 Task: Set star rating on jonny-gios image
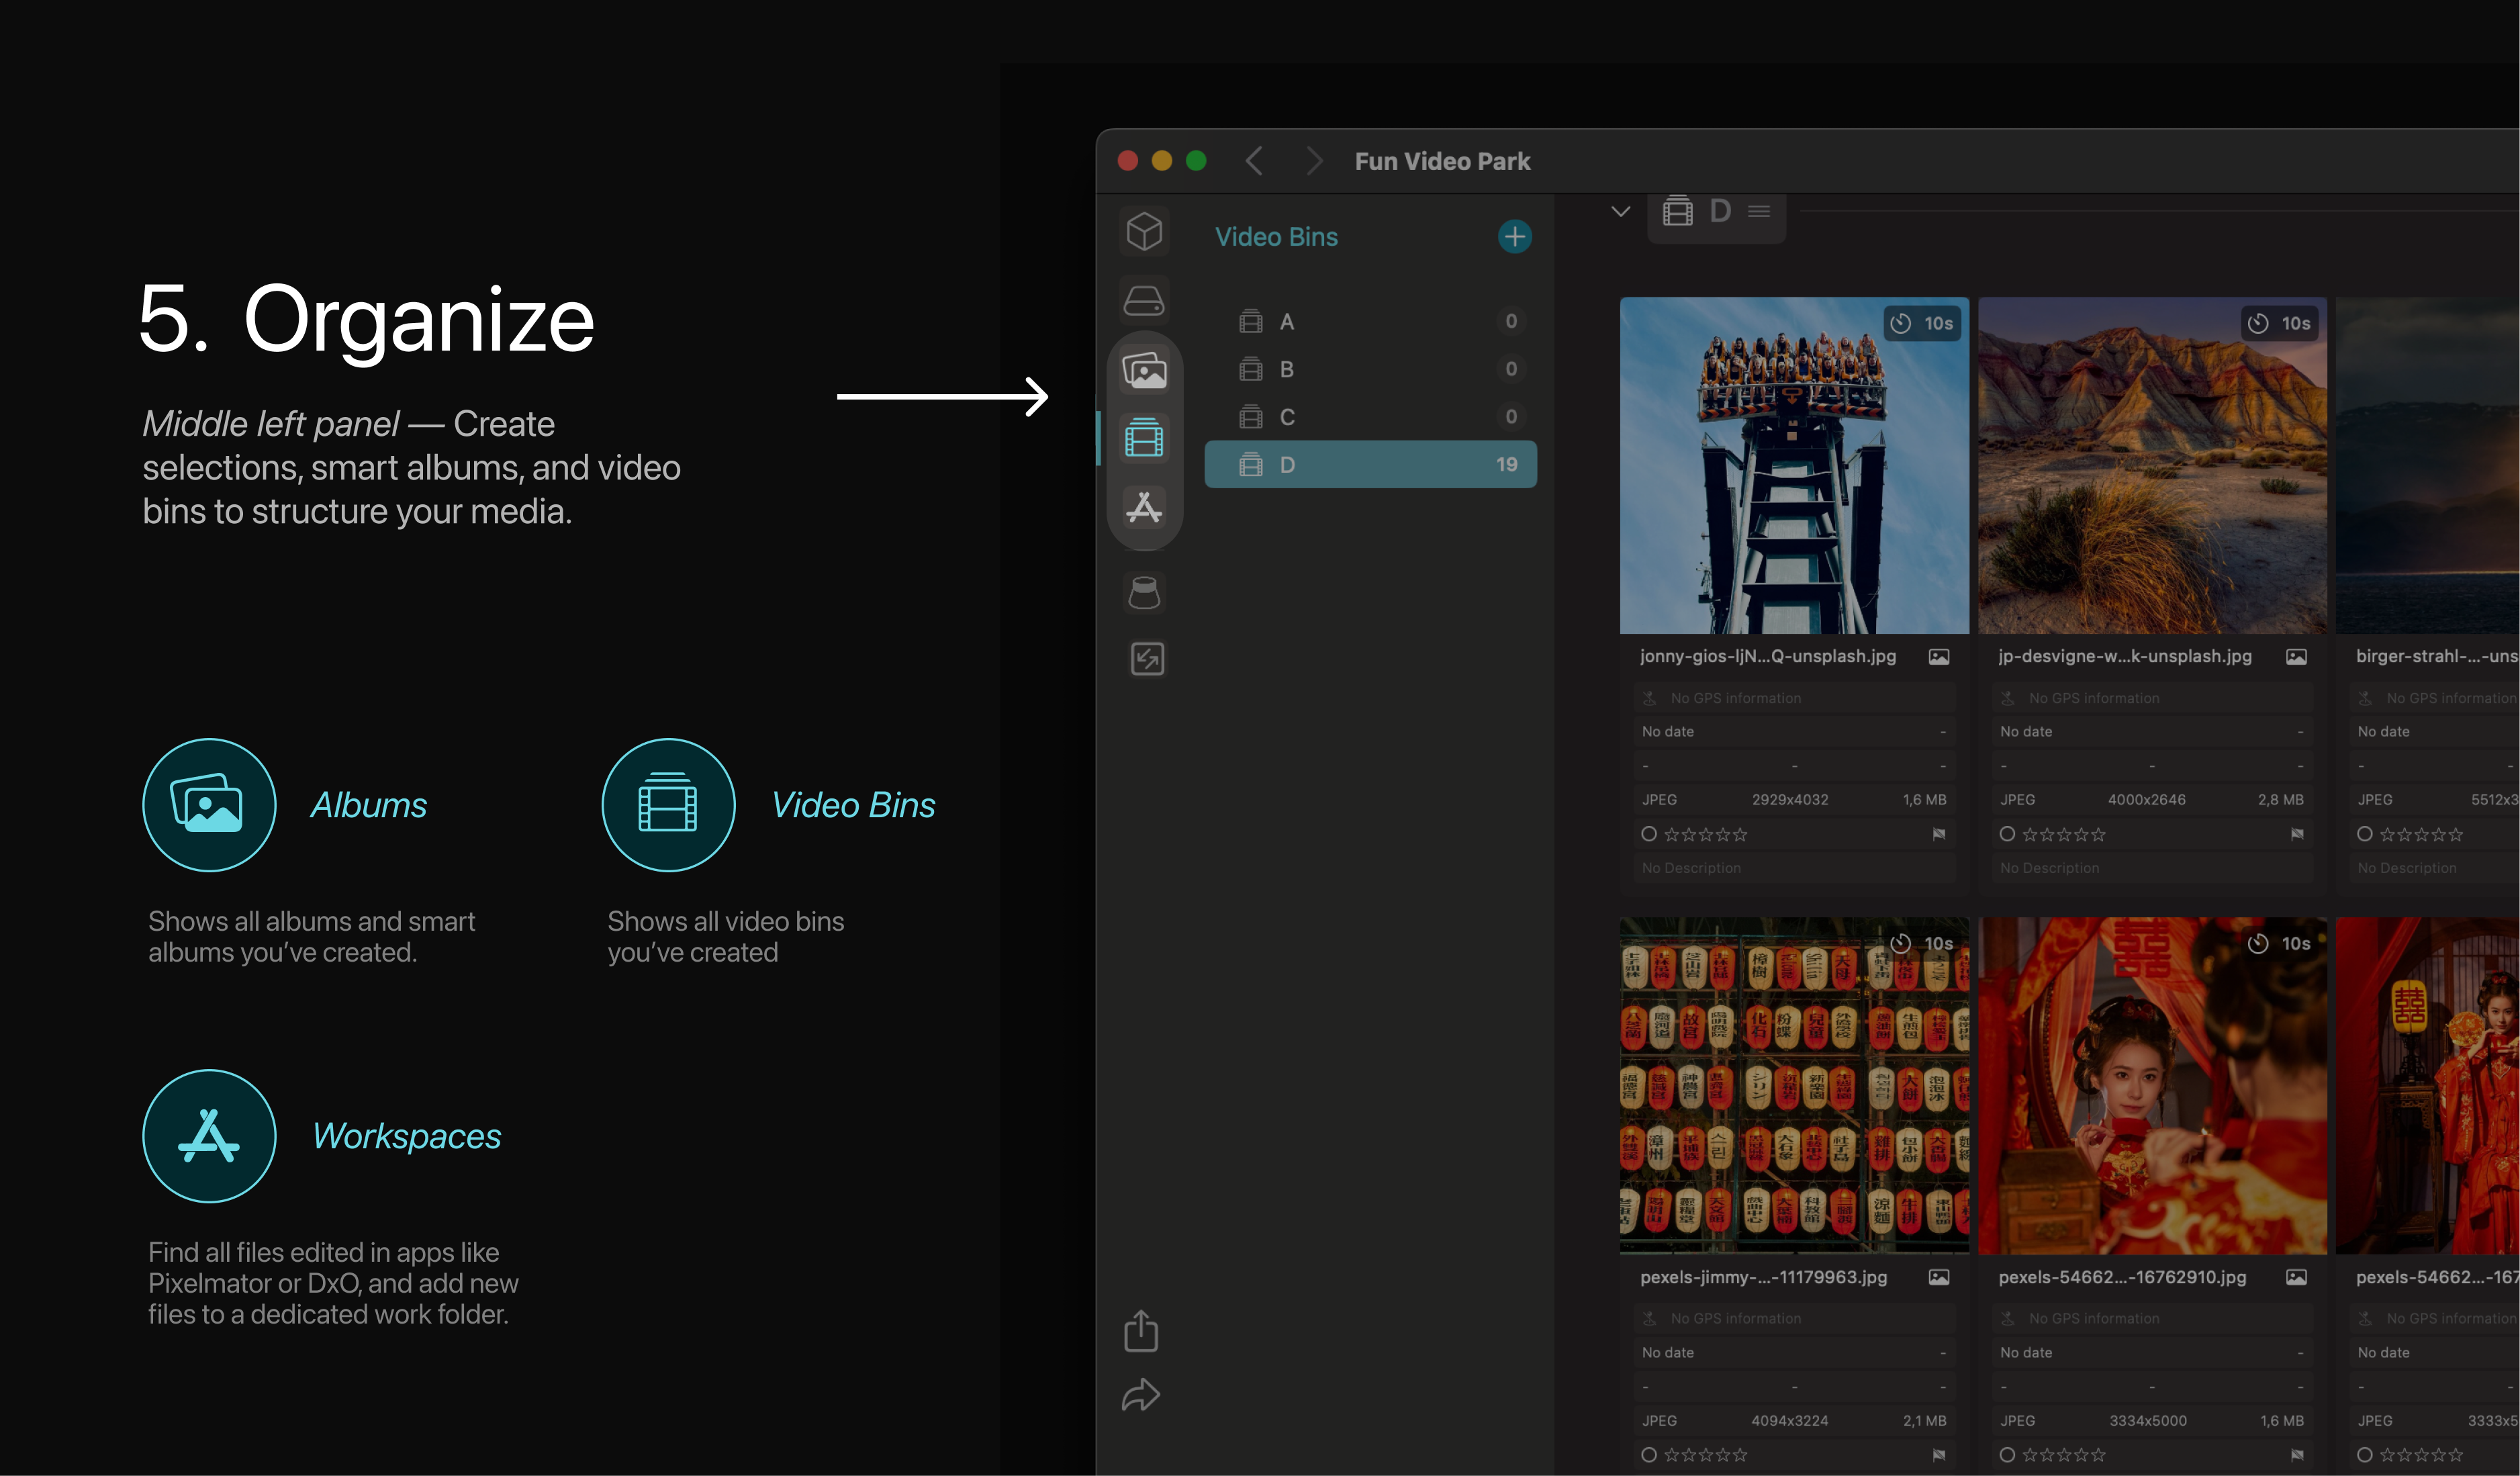tap(1706, 834)
